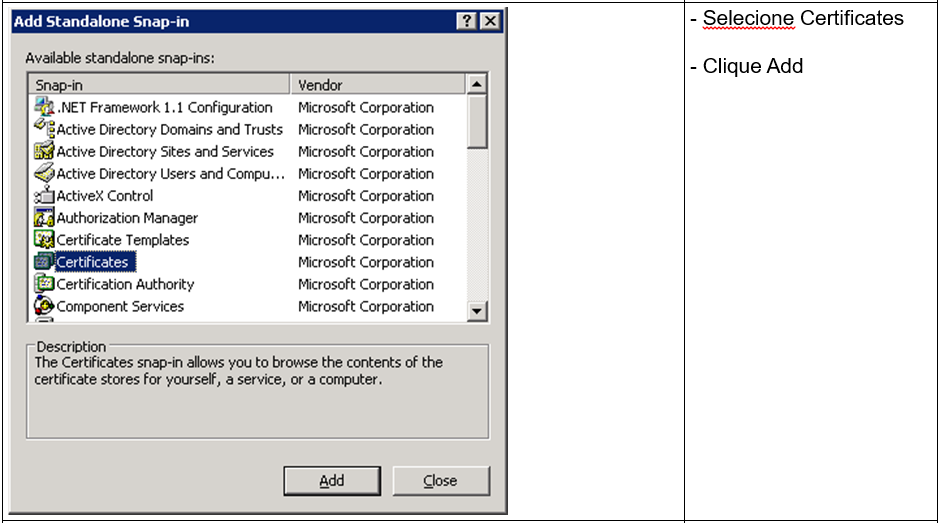
Task: Click the Snap-in column header
Action: click(159, 85)
